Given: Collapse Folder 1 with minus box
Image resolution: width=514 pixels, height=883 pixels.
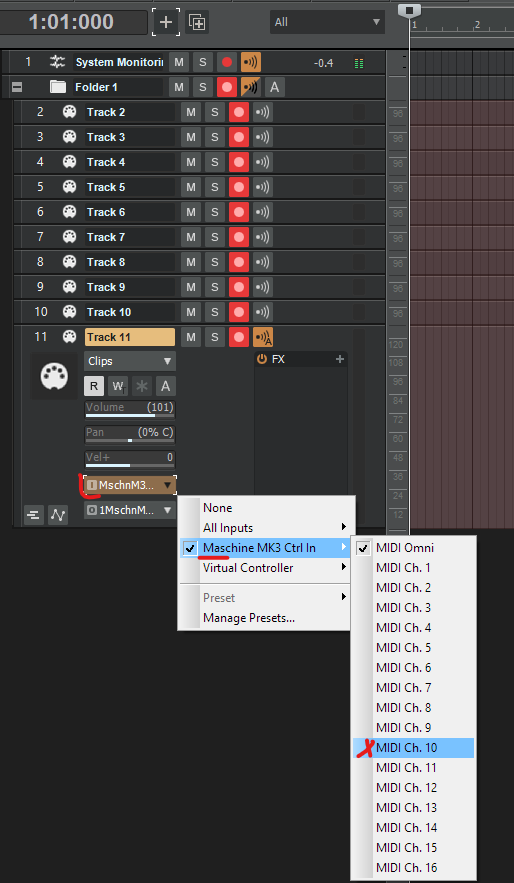Looking at the screenshot, I should pyautogui.click(x=17, y=87).
